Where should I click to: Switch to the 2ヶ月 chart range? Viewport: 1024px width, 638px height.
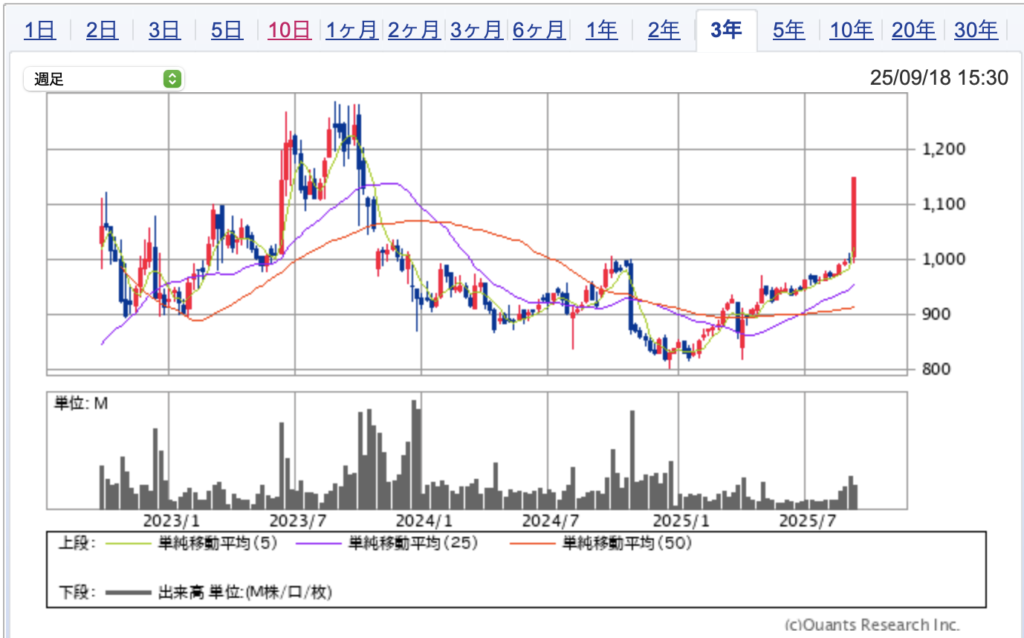click(414, 30)
